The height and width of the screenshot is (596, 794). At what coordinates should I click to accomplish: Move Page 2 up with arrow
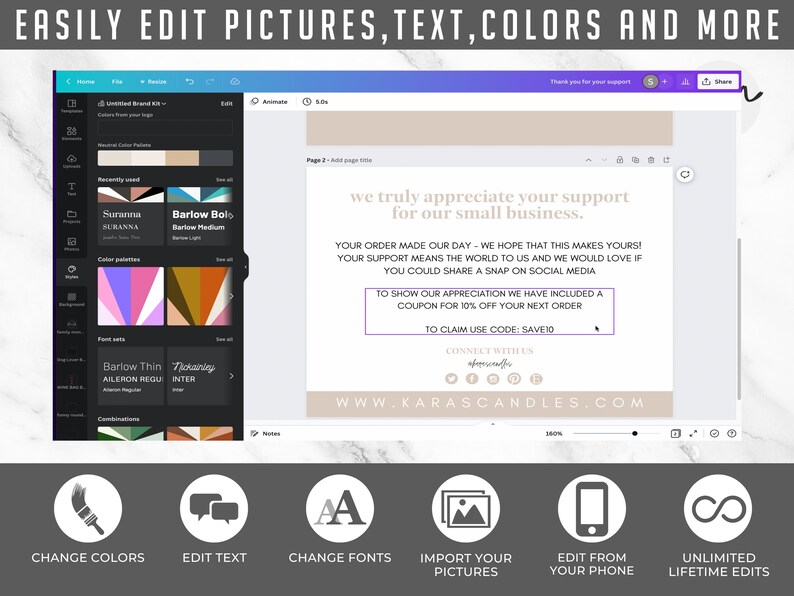[588, 160]
